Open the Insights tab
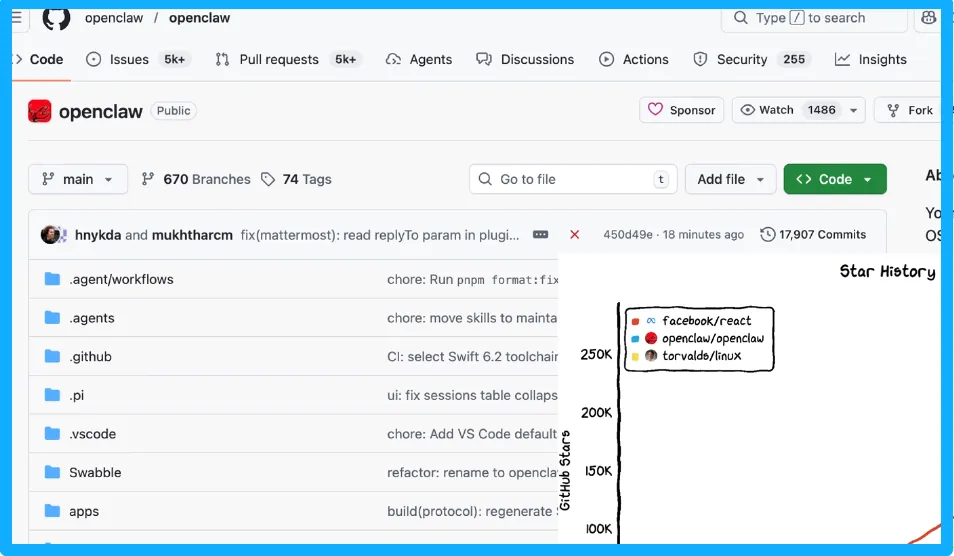Screen dimensions: 954x556 coord(871,60)
